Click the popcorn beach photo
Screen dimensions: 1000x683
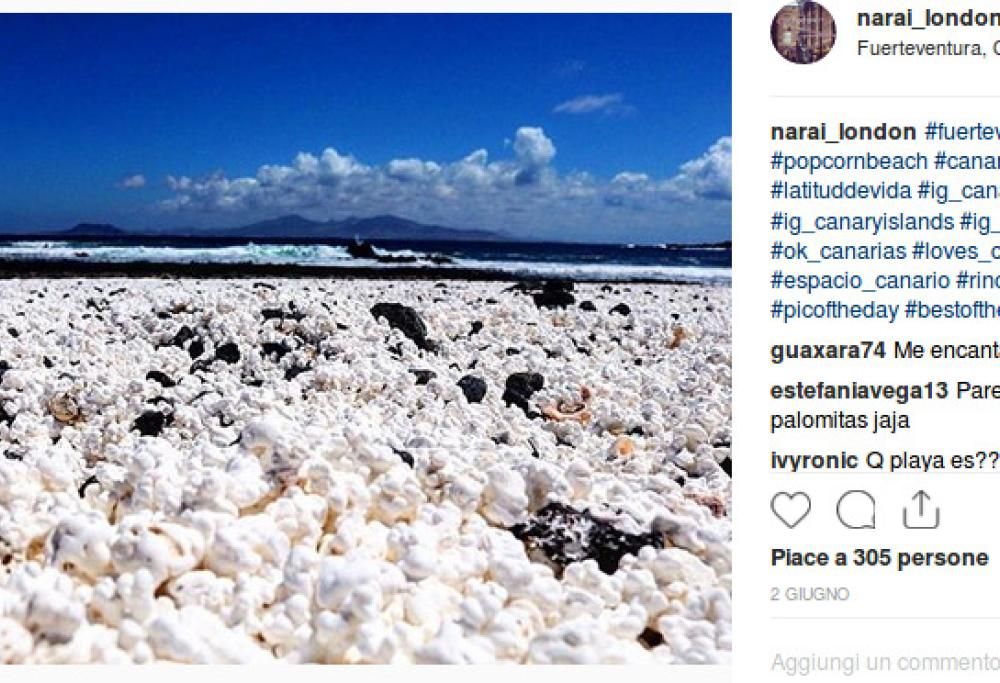click(x=365, y=339)
